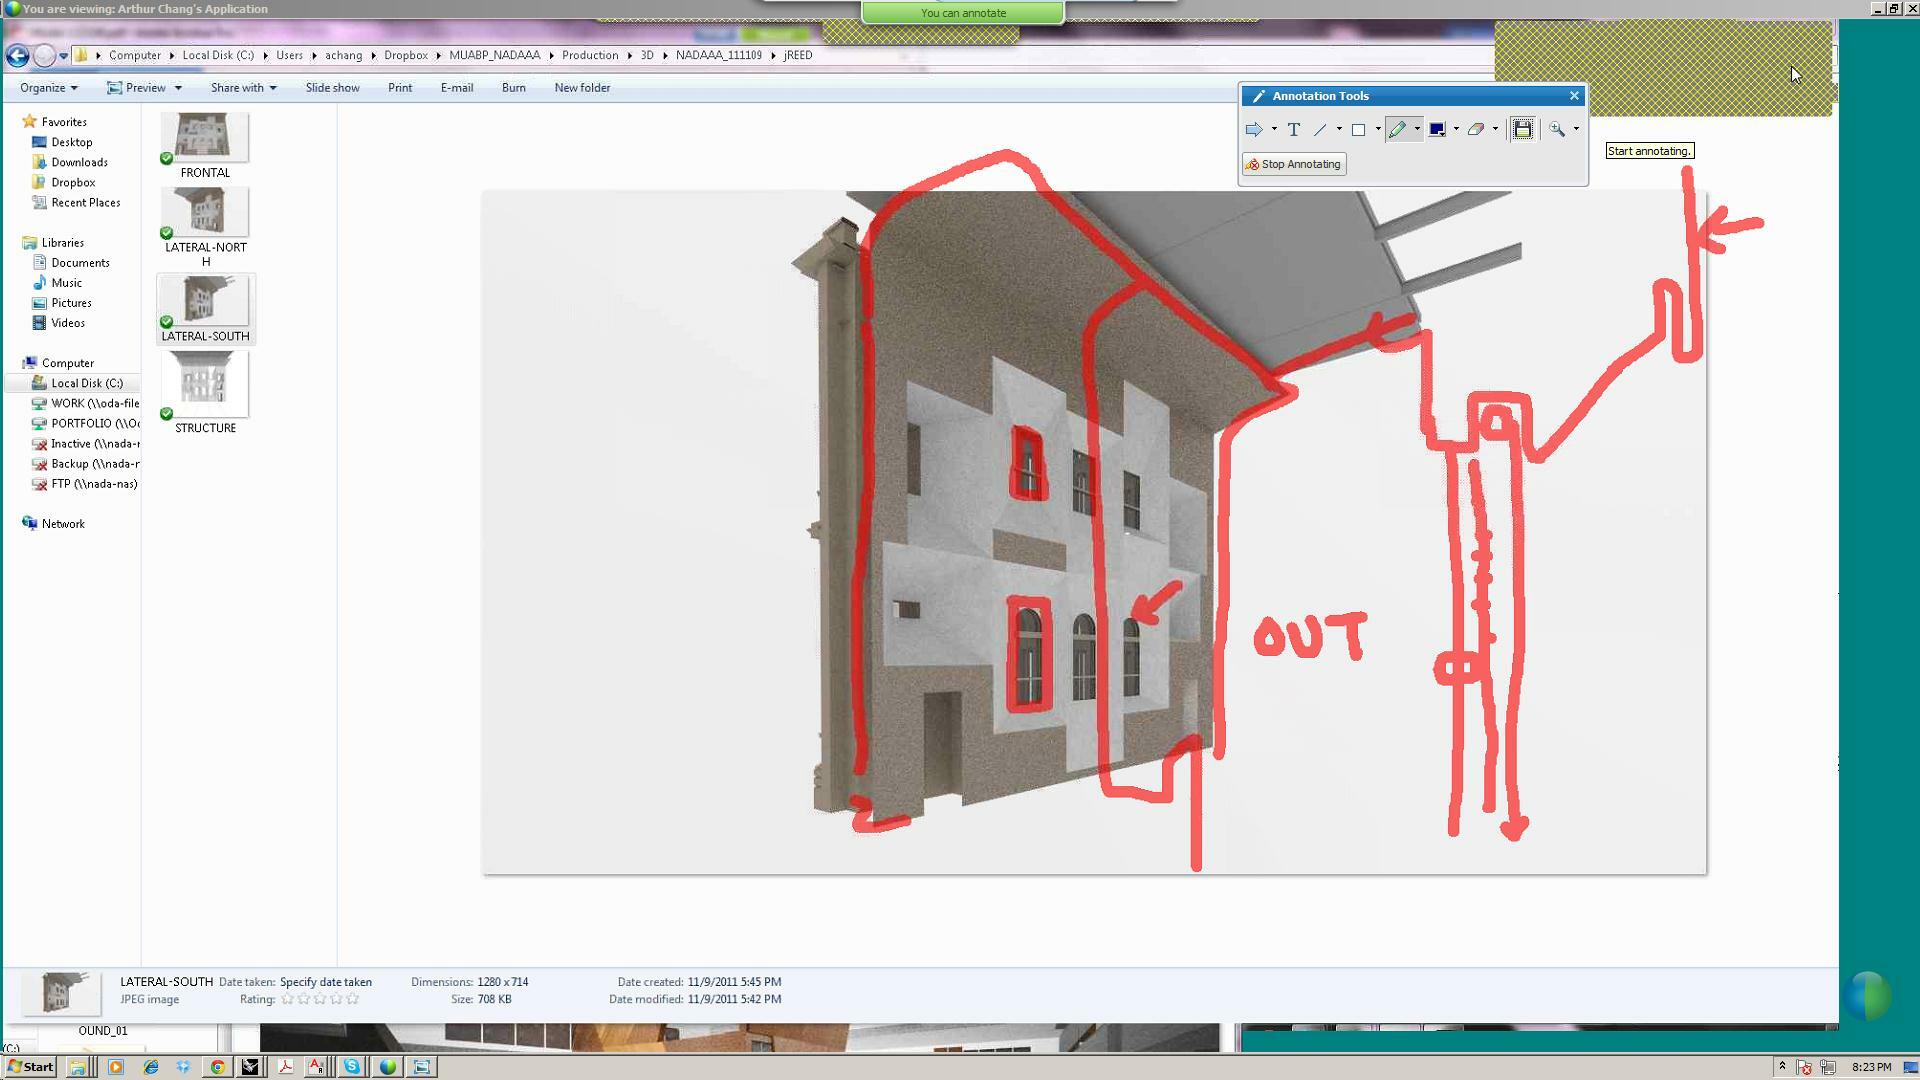
Task: Select the rectangle shape tool
Action: click(1359, 129)
